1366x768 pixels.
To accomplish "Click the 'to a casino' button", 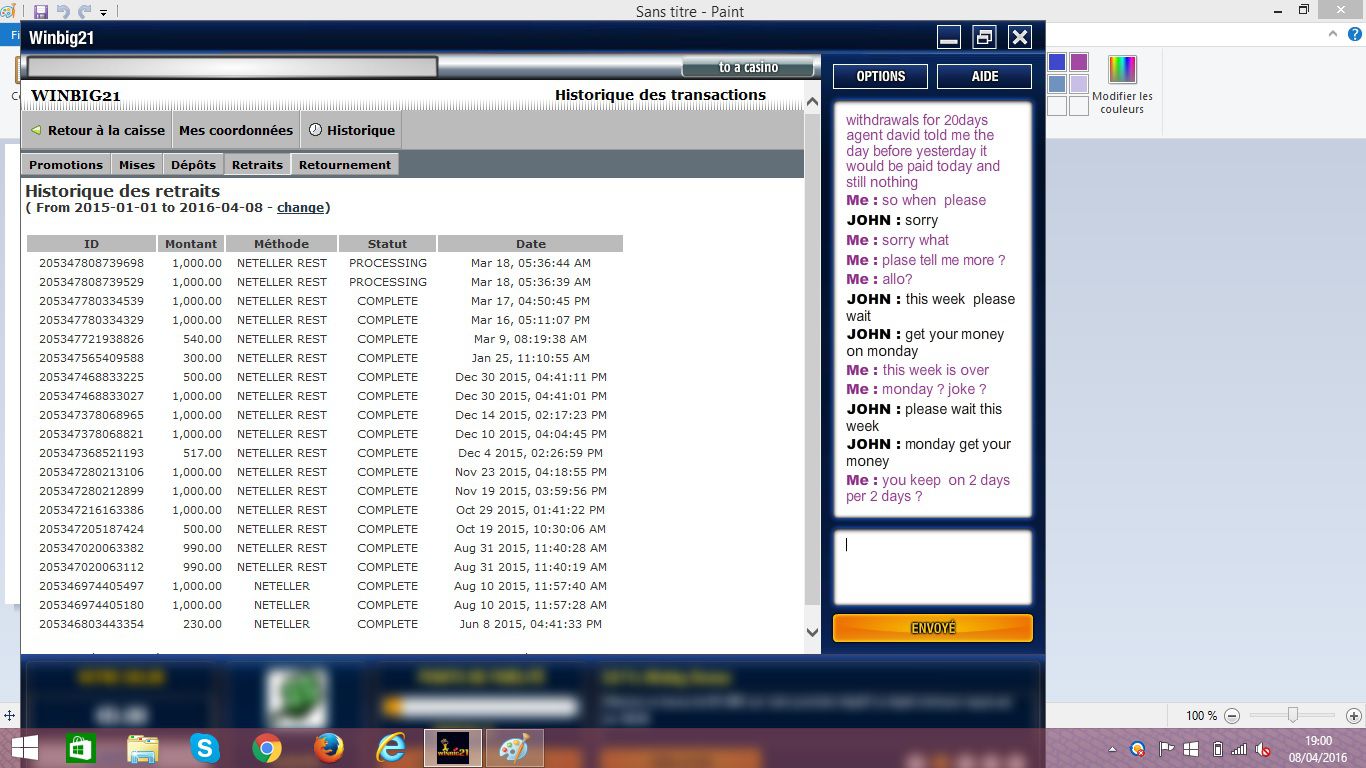I will pyautogui.click(x=748, y=67).
